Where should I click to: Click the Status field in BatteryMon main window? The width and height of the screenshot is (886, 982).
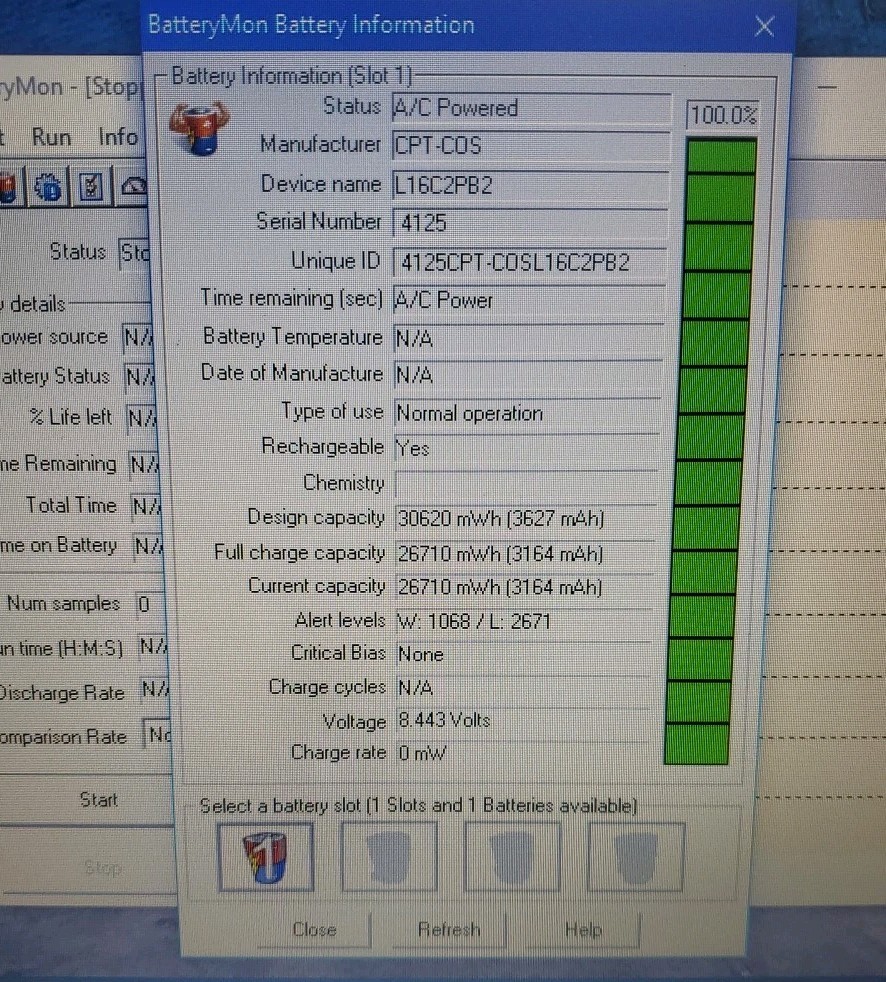[135, 254]
